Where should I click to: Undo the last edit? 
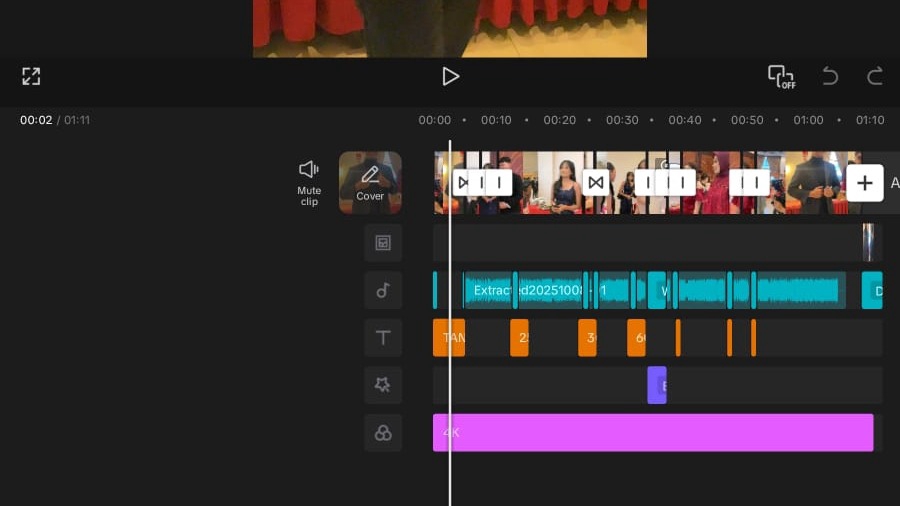coord(830,76)
